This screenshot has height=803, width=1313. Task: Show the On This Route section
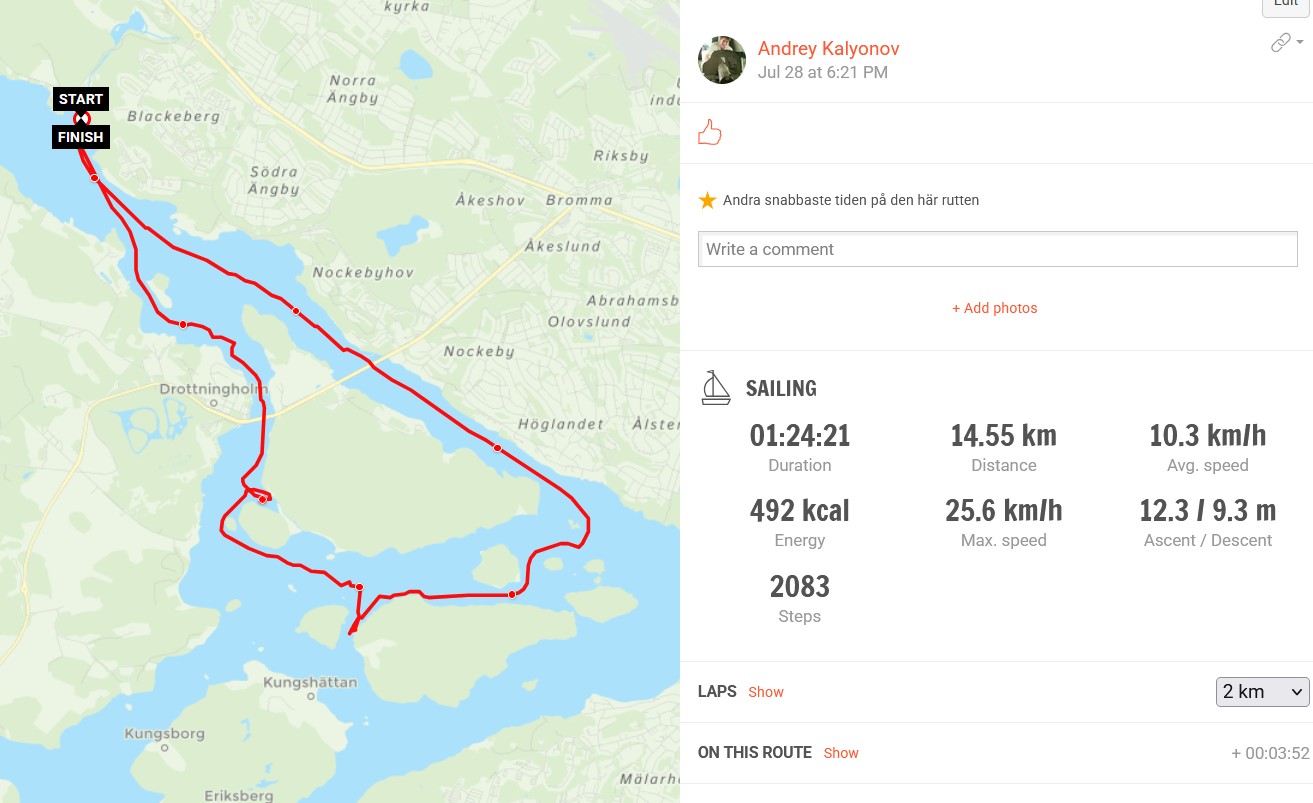pos(840,753)
